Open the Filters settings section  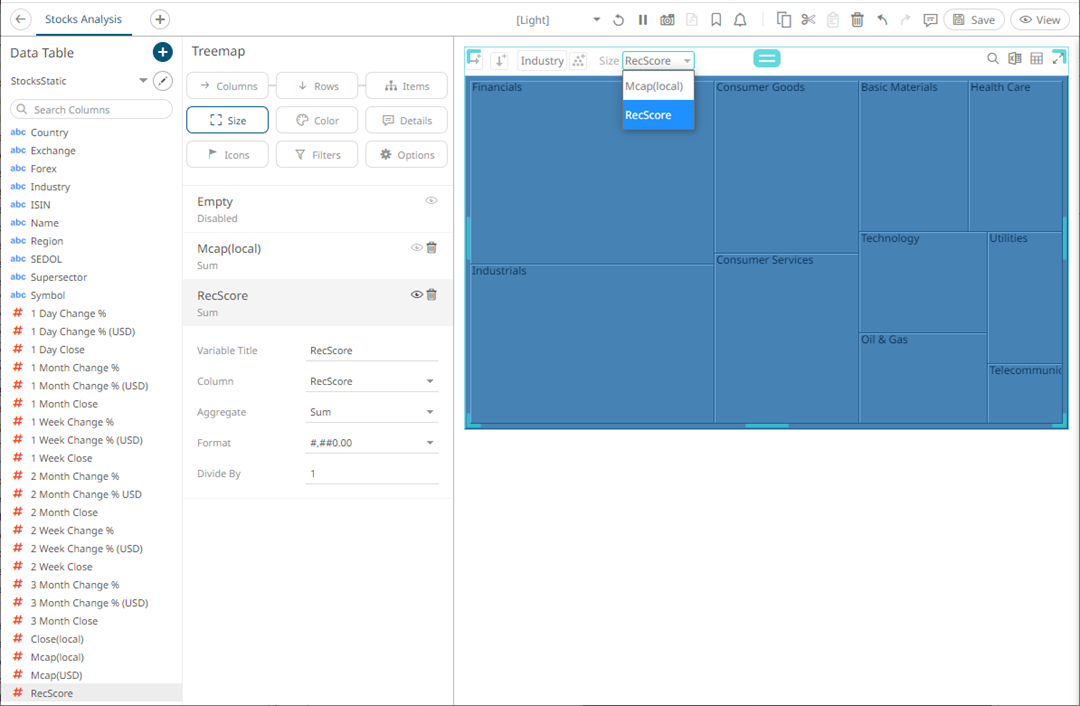tap(317, 155)
